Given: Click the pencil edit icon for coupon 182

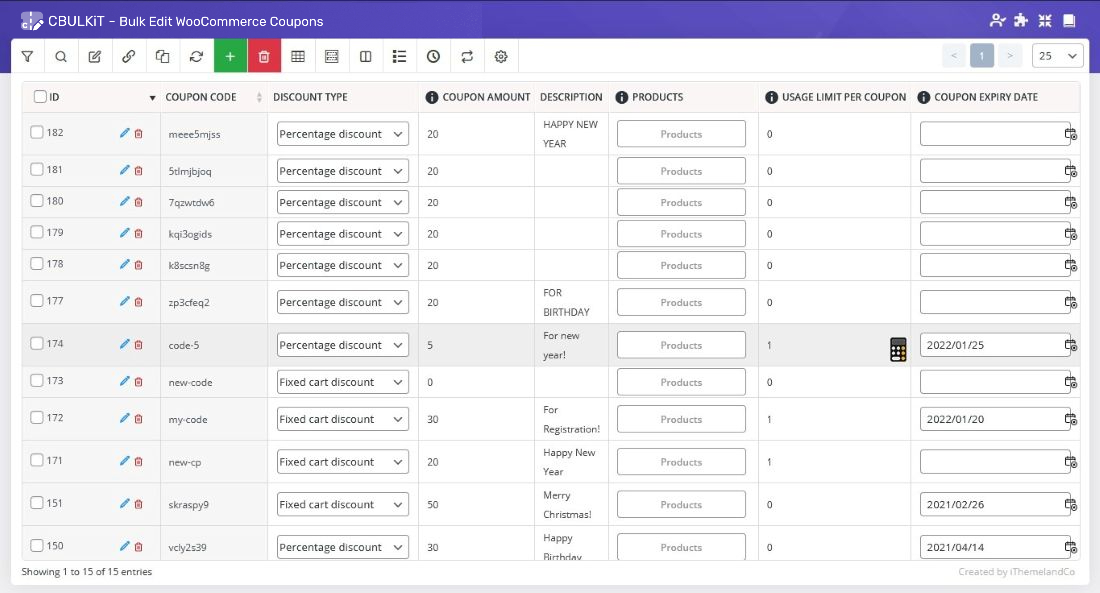Looking at the screenshot, I should [125, 133].
